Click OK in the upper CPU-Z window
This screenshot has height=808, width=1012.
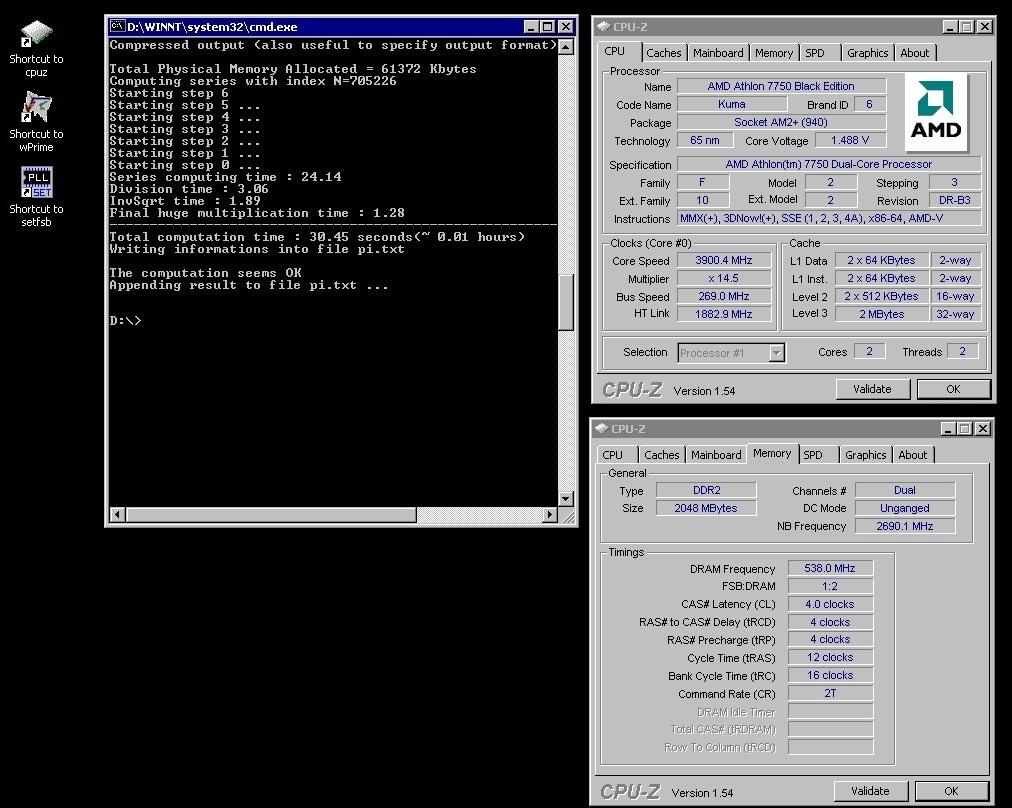[x=953, y=389]
